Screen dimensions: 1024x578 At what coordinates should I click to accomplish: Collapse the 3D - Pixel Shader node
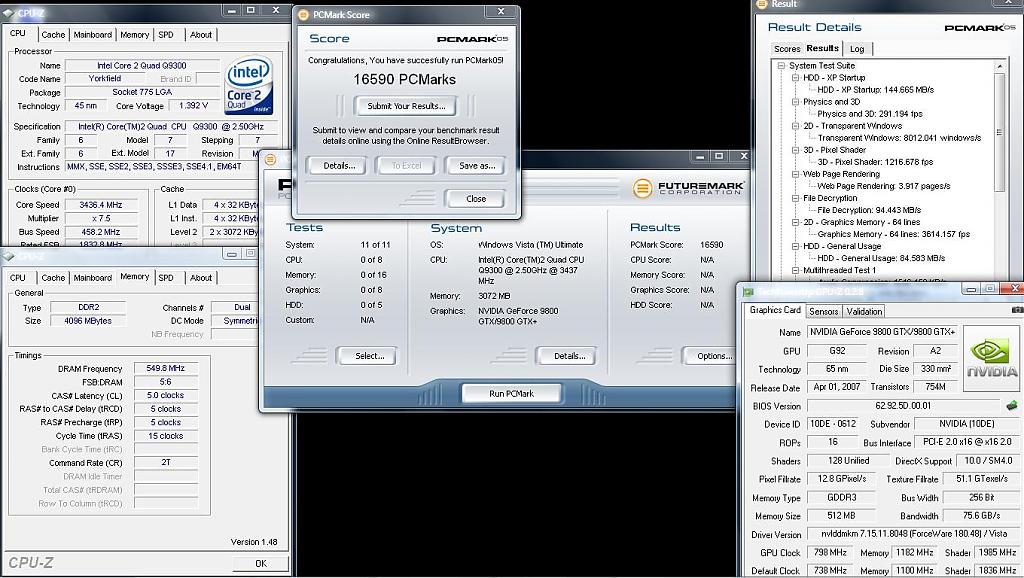[795, 150]
